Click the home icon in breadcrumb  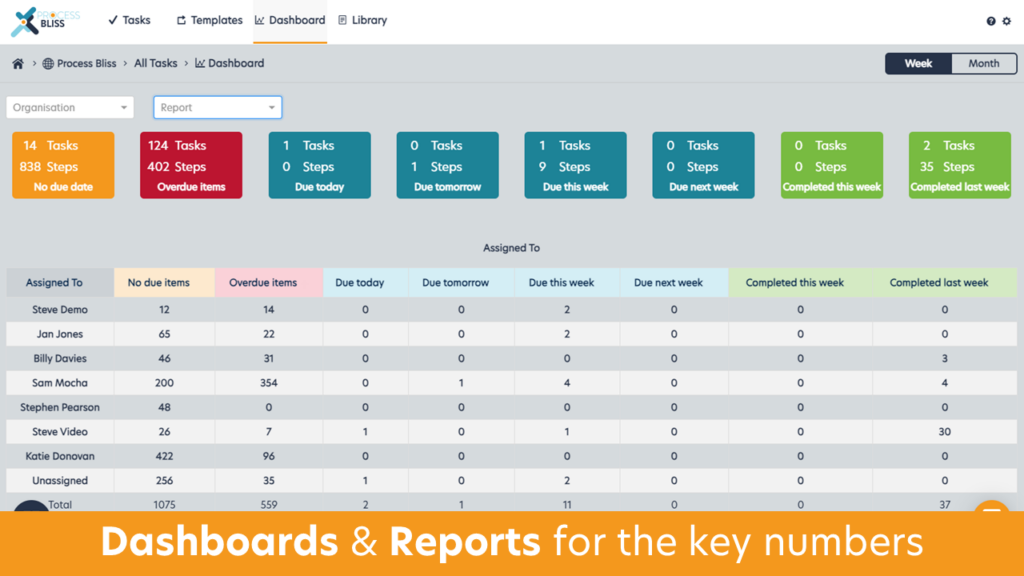click(18, 63)
